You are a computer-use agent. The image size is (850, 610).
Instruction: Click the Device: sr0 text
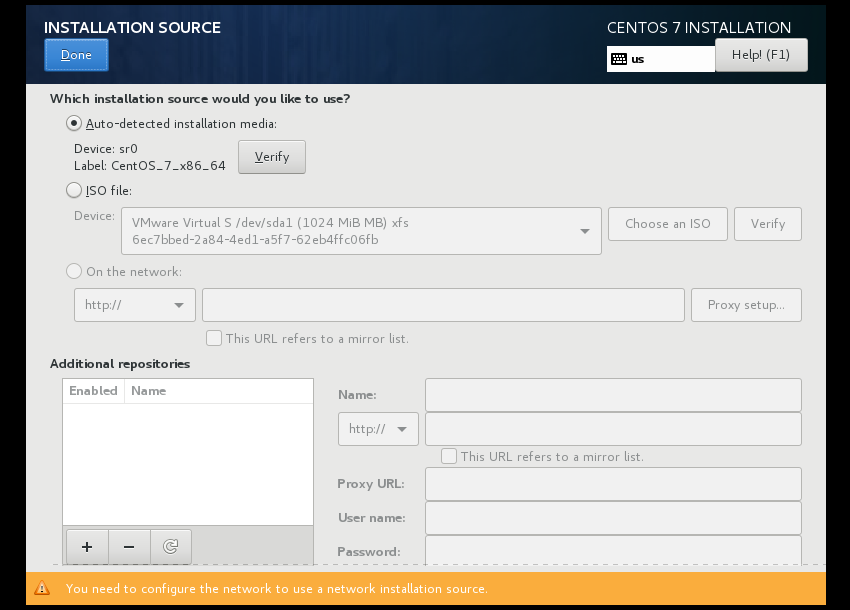click(x=106, y=149)
